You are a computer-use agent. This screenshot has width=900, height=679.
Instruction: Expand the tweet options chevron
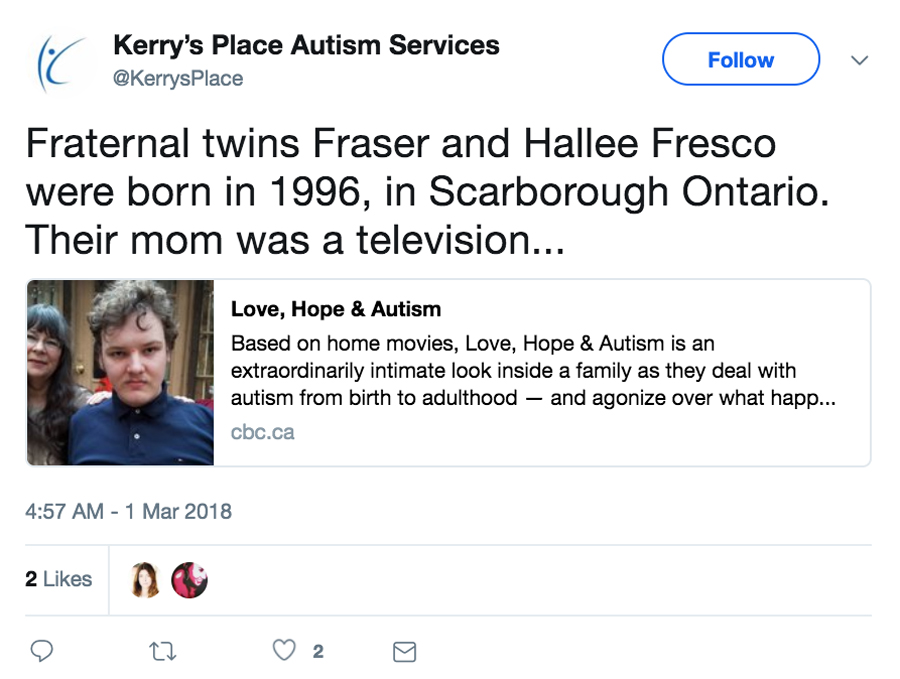pos(858,60)
